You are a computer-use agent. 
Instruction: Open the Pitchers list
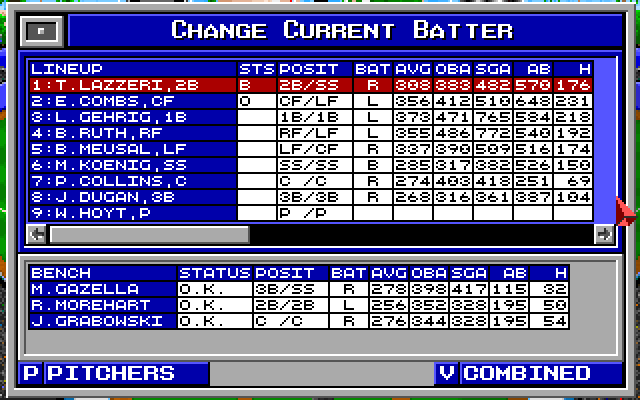click(125, 374)
